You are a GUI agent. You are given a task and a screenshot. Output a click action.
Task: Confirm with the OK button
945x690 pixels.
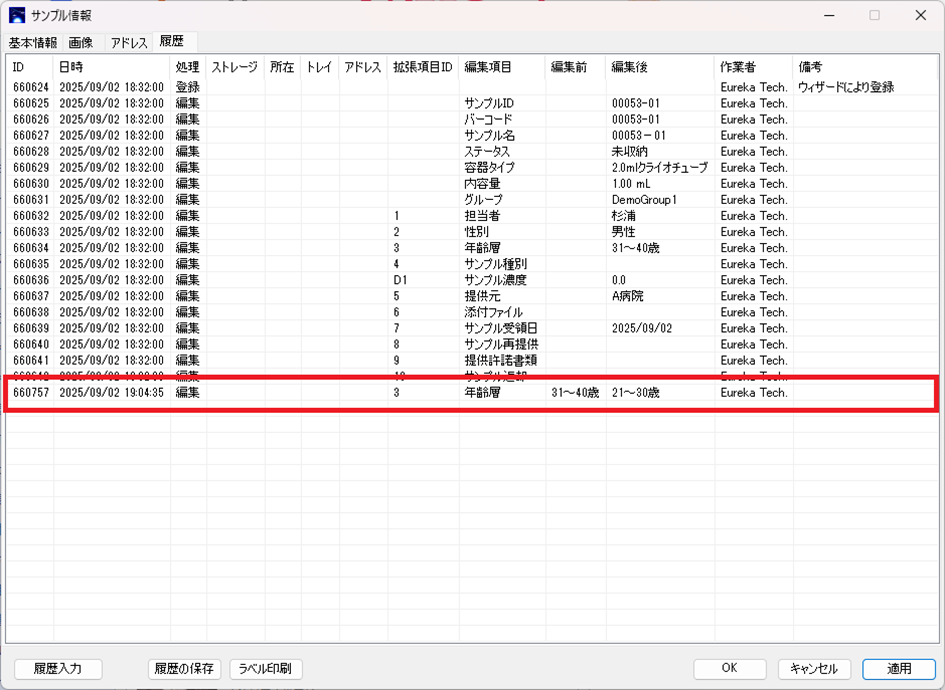[730, 669]
